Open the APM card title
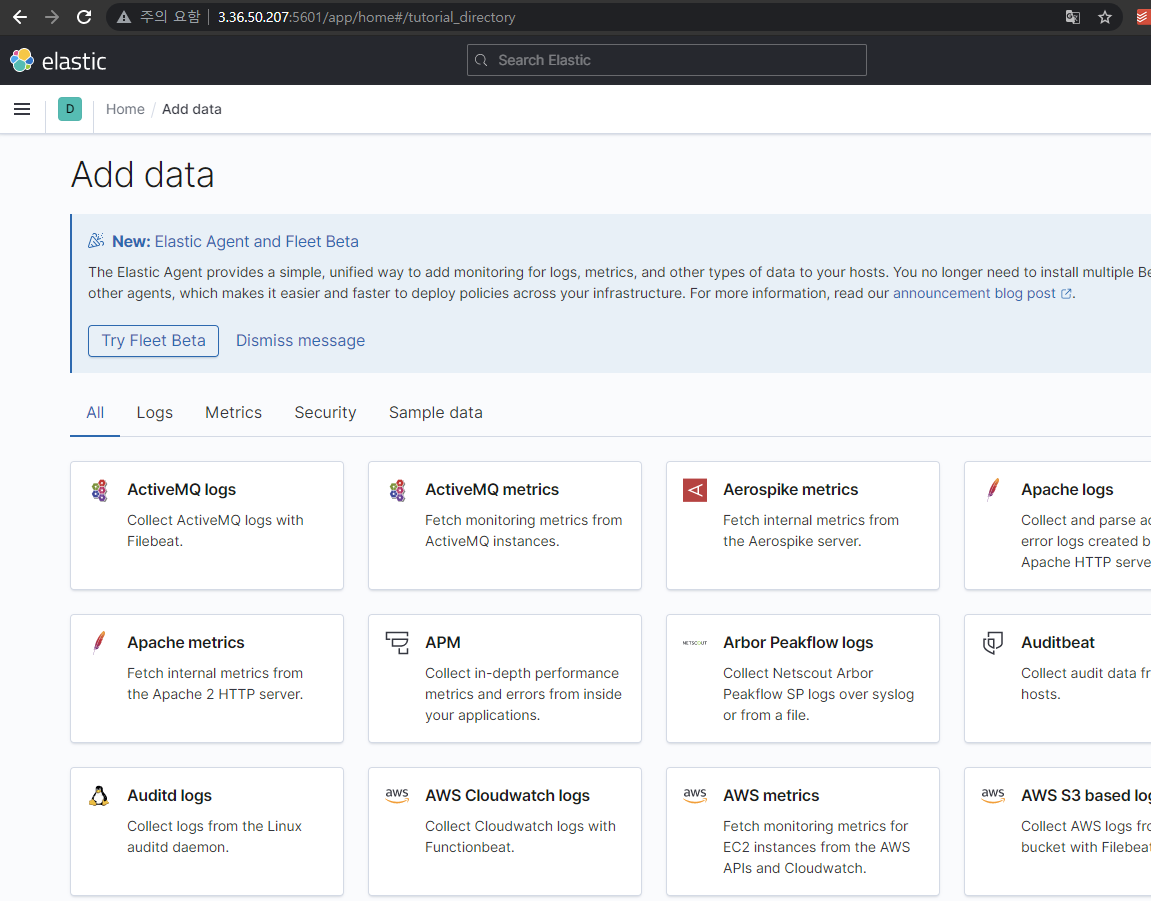The image size is (1151, 901). pyautogui.click(x=443, y=643)
